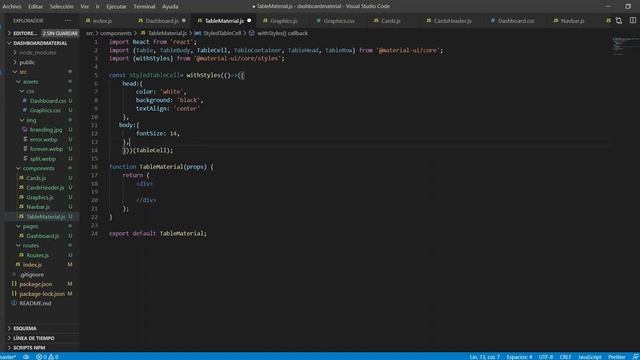The width and height of the screenshot is (640, 360).
Task: Click the Lín. 13, col. 7 position indicator
Action: tap(484, 357)
